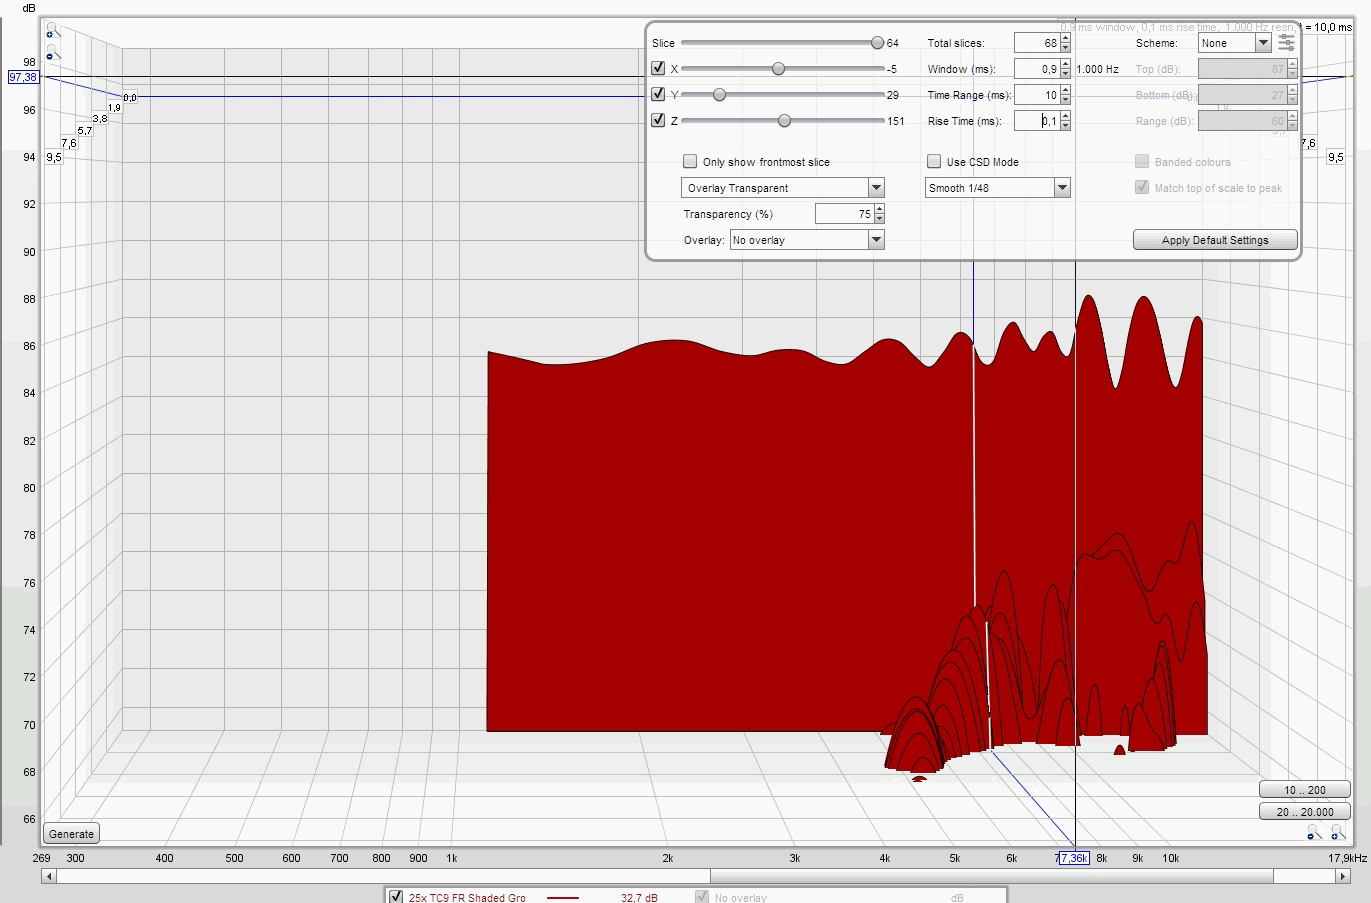The height and width of the screenshot is (903, 1371).
Task: Click the Transparency (%) input field
Action: 844,214
